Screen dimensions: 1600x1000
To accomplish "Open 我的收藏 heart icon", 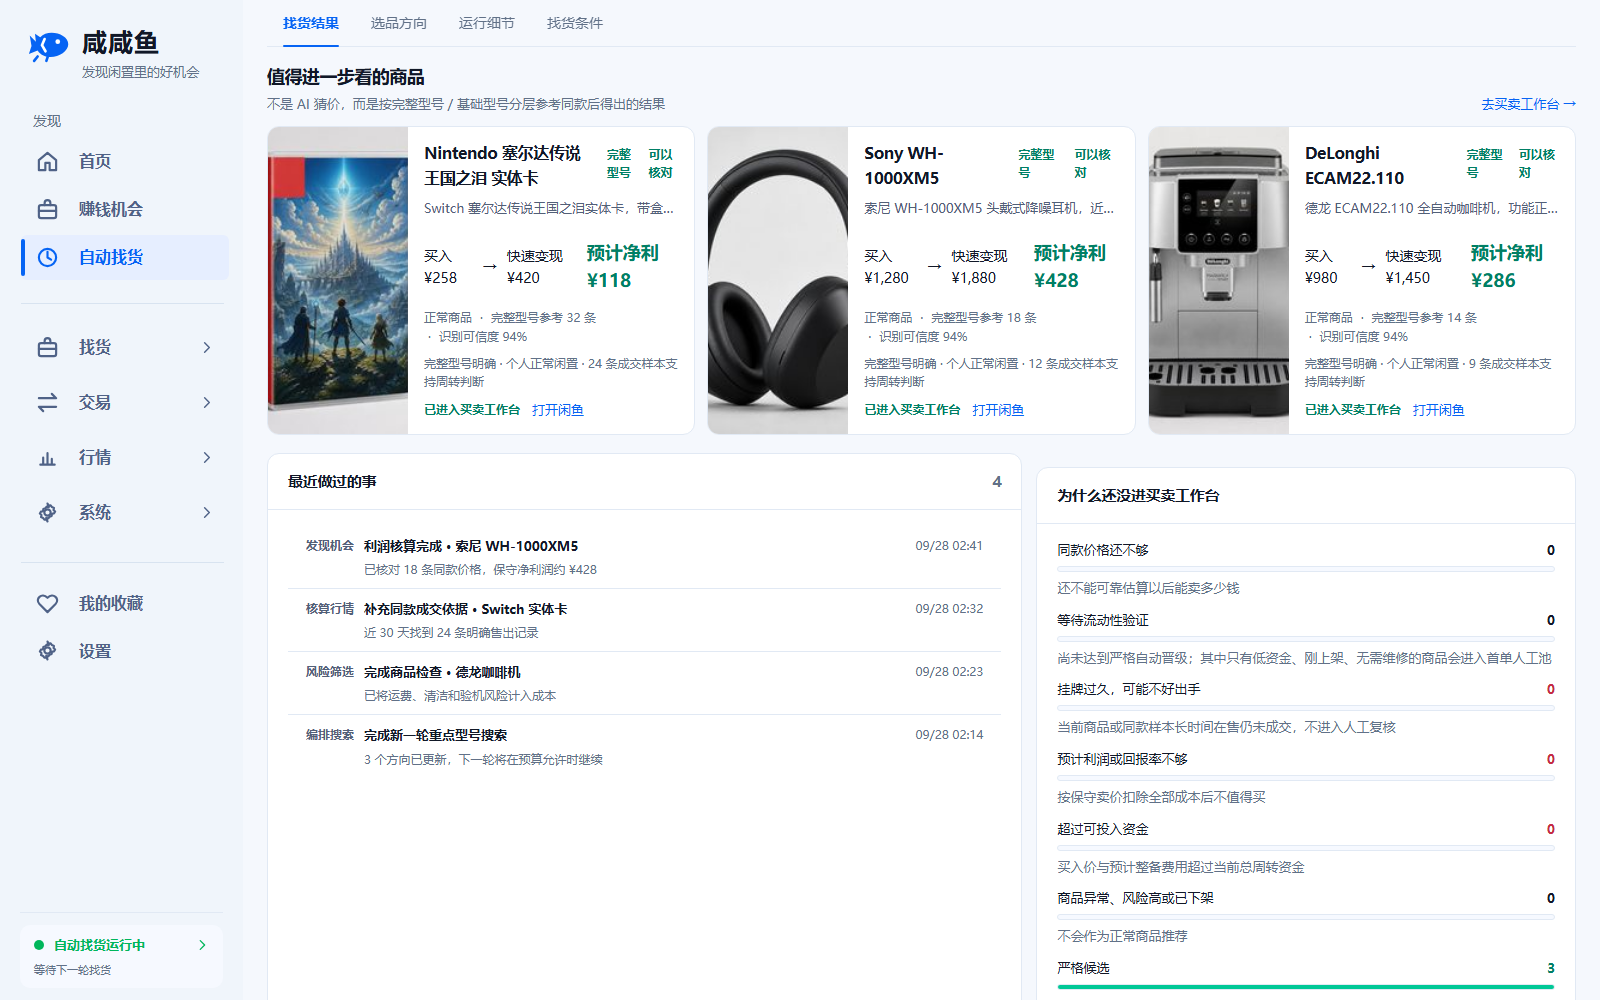I will point(47,603).
